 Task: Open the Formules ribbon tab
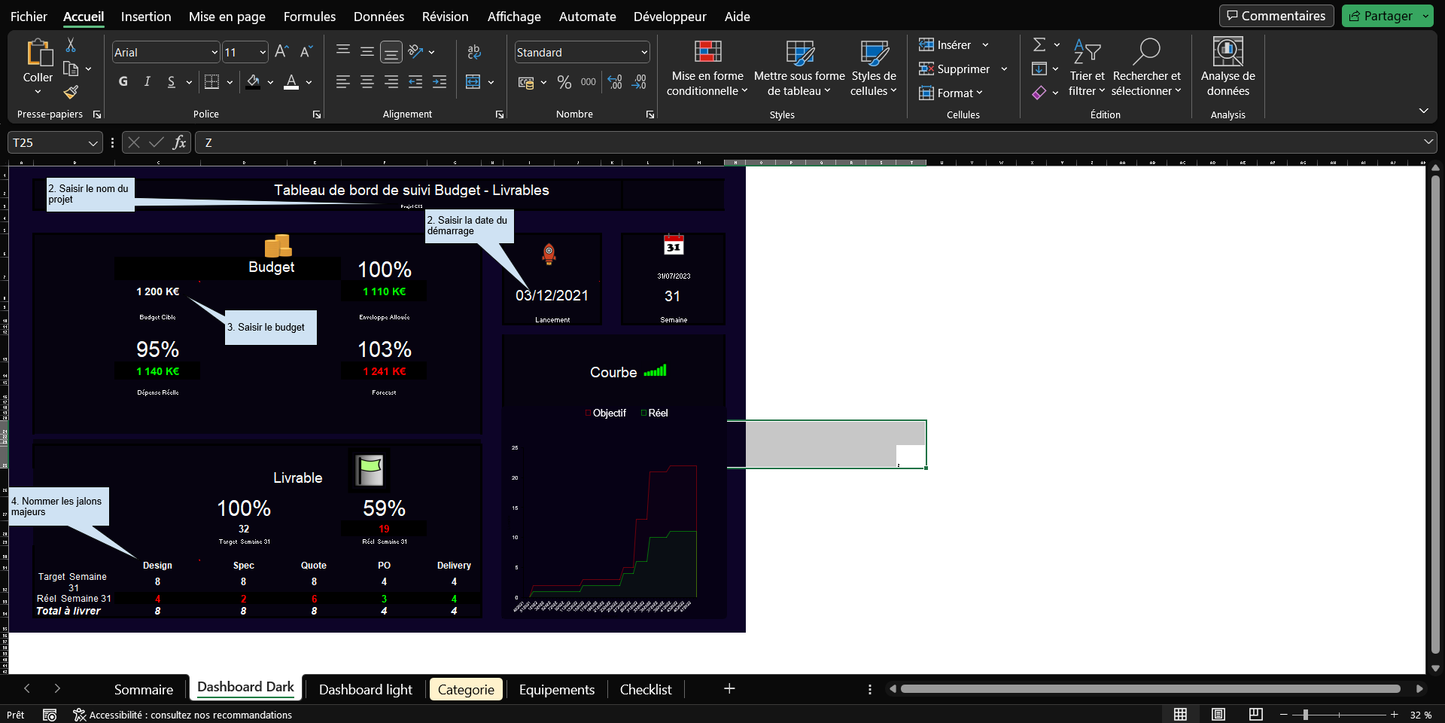pos(309,16)
